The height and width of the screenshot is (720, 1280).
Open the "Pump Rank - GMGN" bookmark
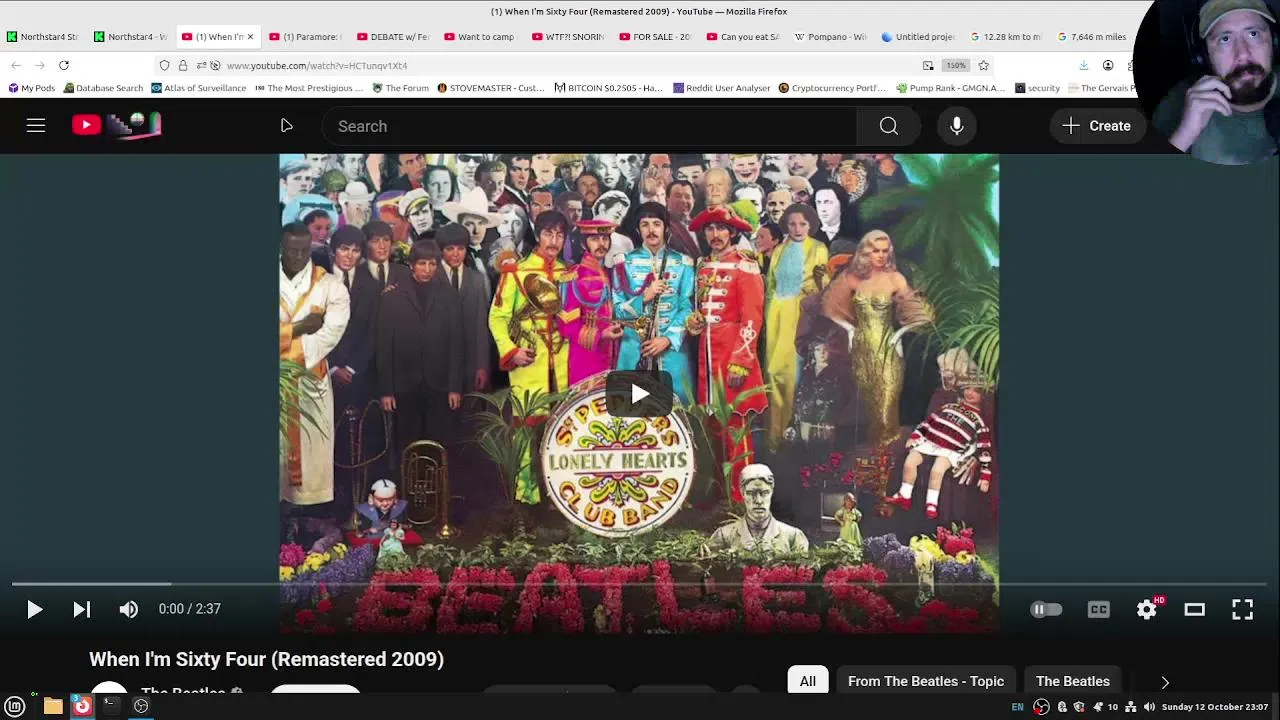(x=951, y=88)
